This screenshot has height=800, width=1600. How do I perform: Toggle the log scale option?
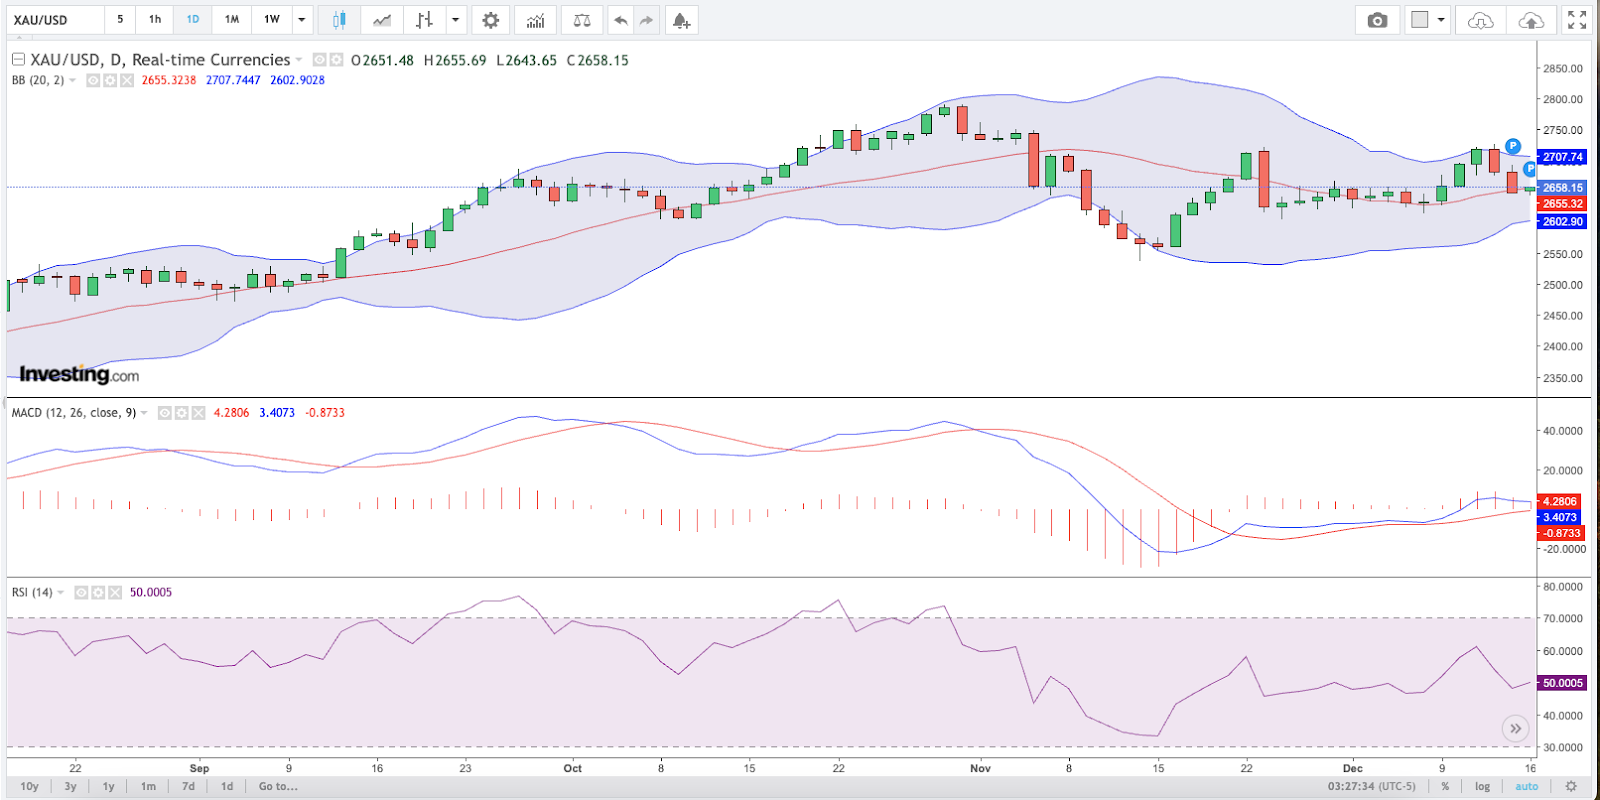tap(1482, 786)
